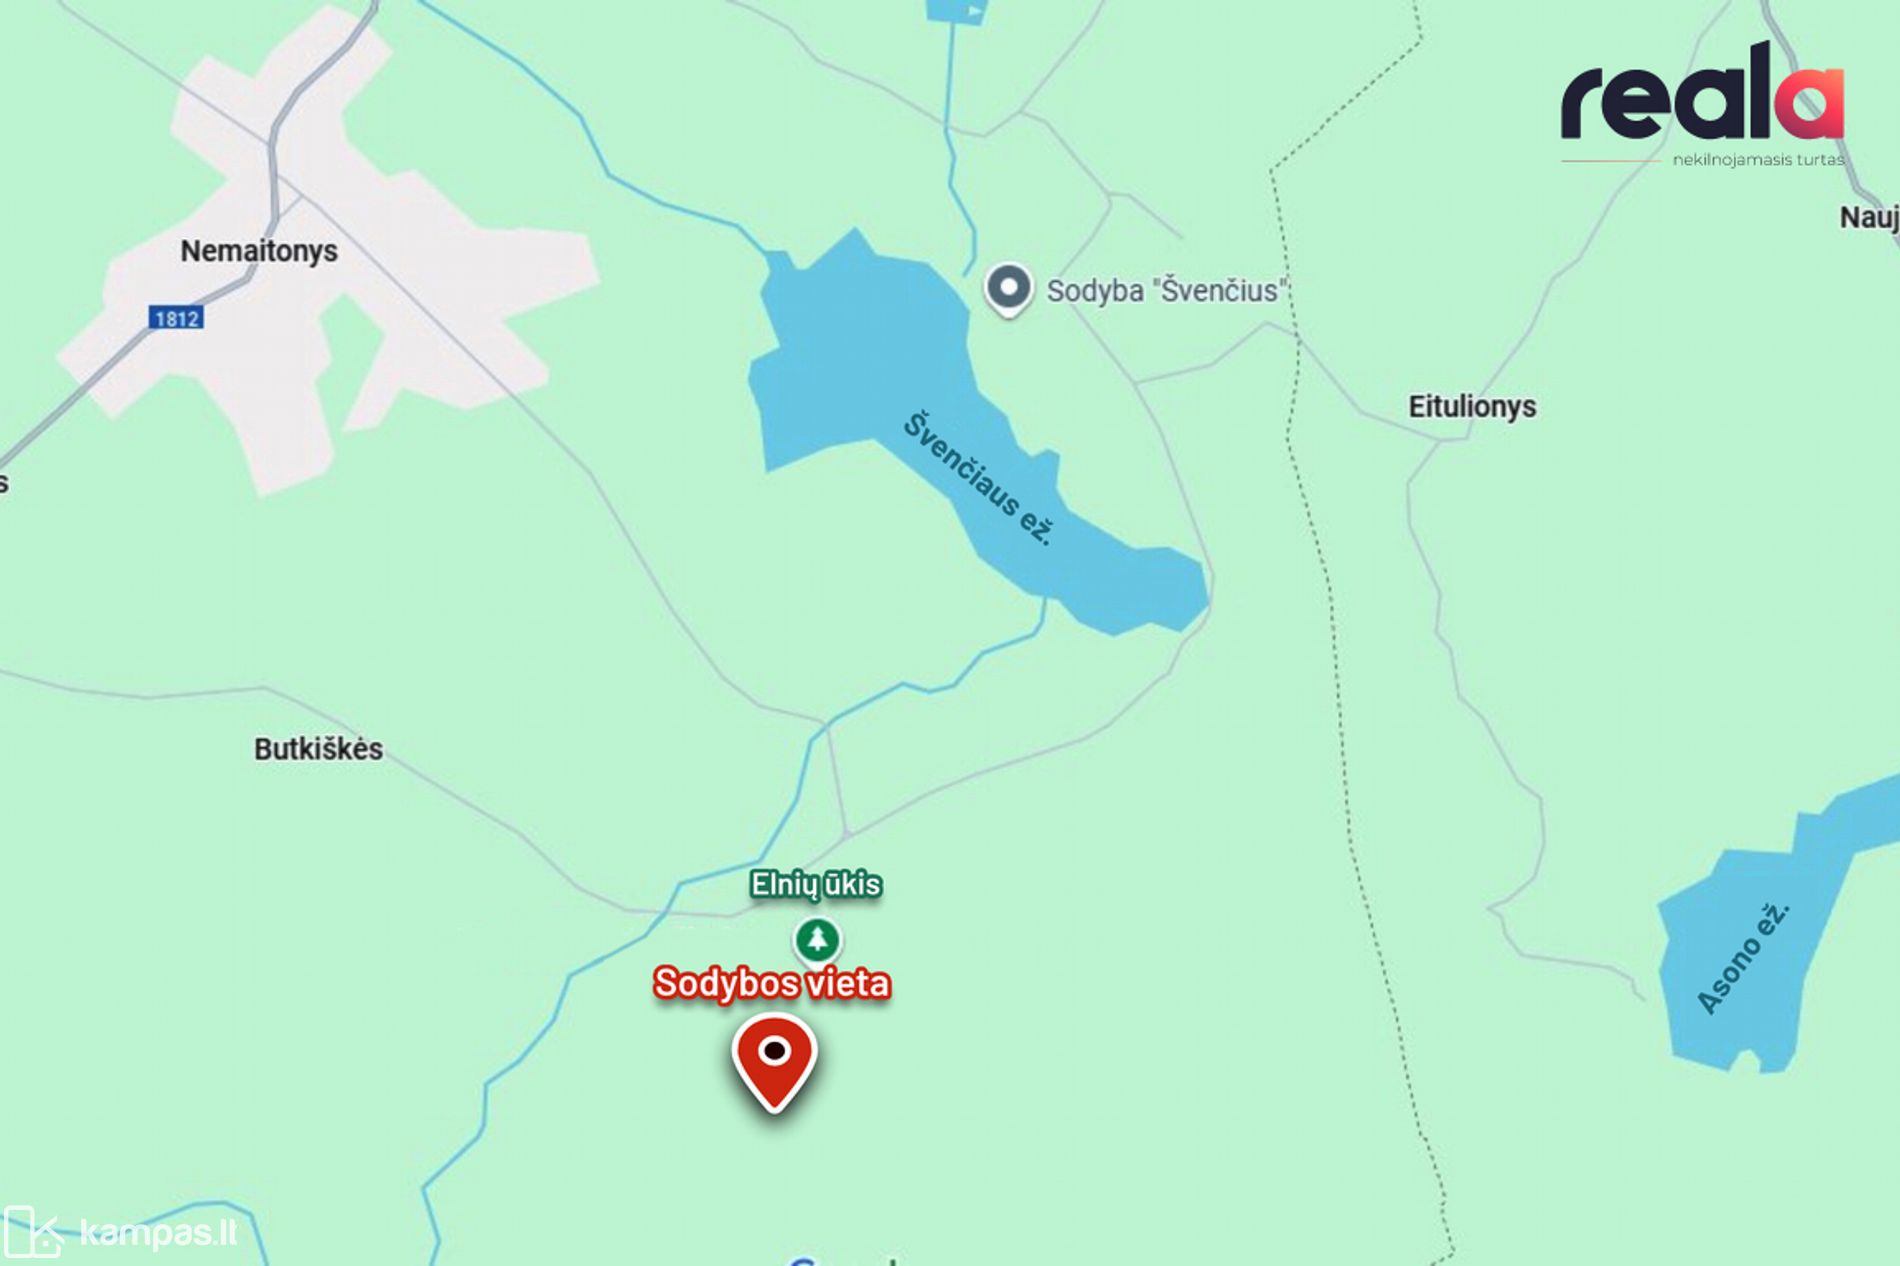Select the Eitulionys village label
Screen dimensions: 1900x1266
[x=1472, y=406]
